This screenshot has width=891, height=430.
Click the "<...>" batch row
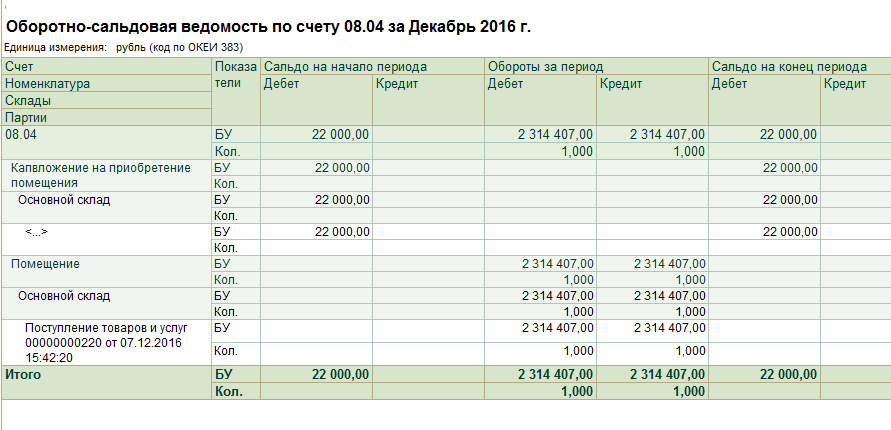tap(37, 232)
